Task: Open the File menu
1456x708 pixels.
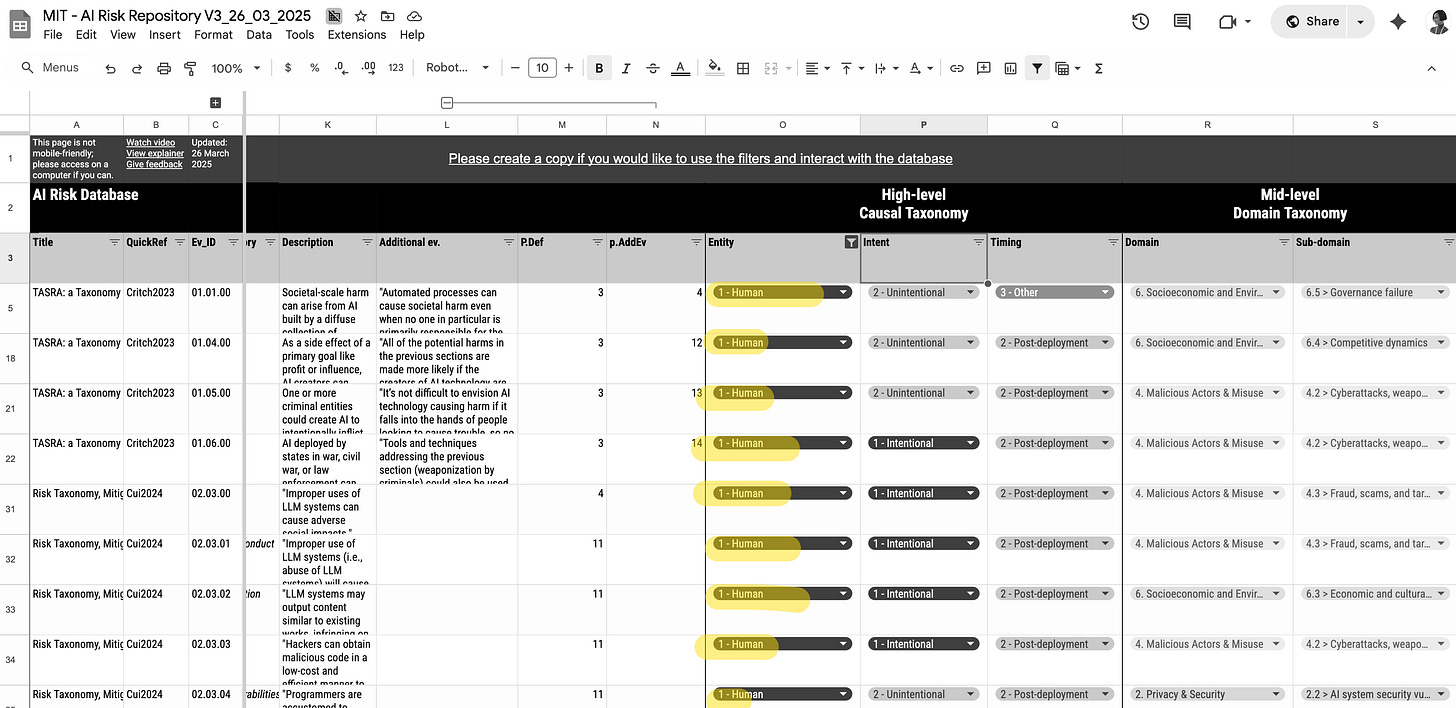Action: [x=53, y=34]
